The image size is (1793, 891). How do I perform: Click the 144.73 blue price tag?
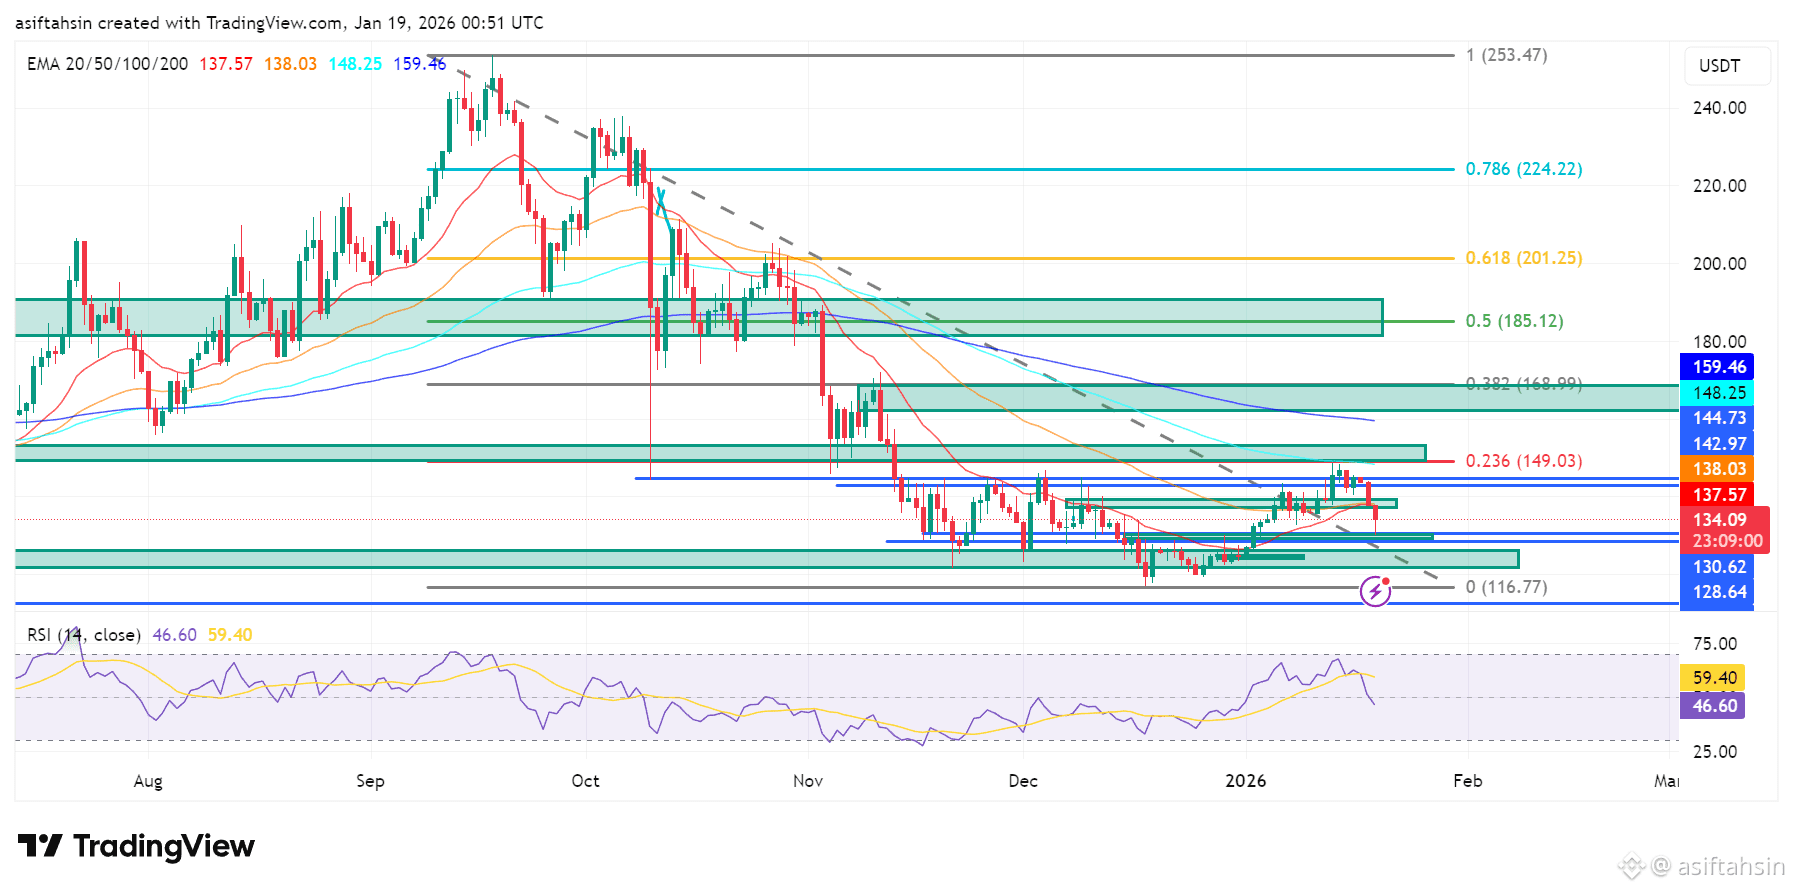[x=1717, y=418]
